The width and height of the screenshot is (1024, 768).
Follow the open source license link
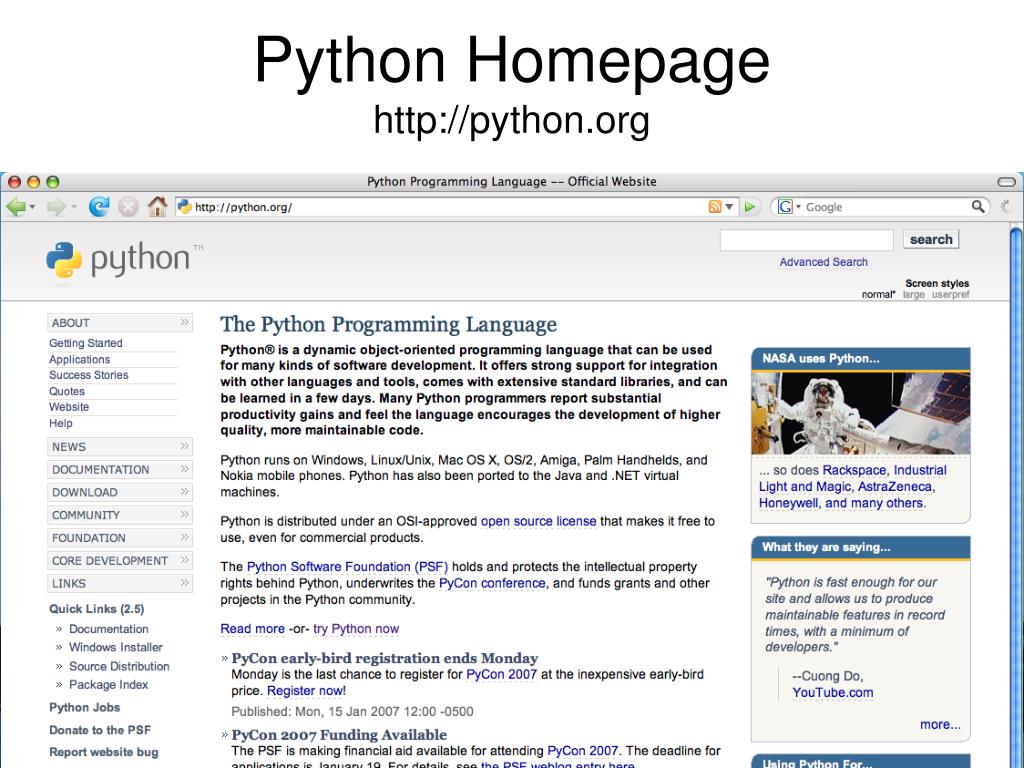click(538, 521)
